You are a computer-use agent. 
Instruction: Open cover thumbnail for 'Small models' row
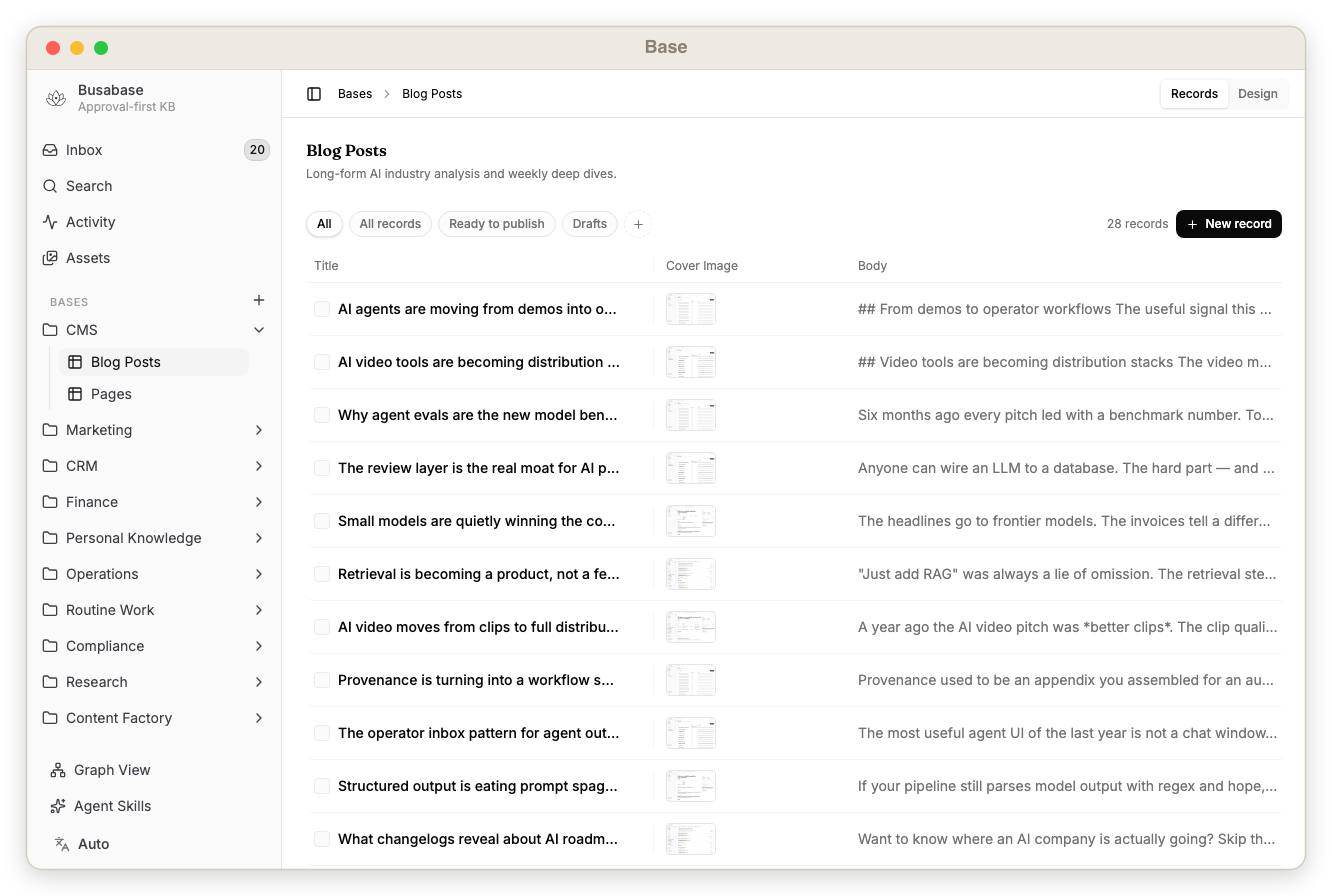(x=691, y=521)
